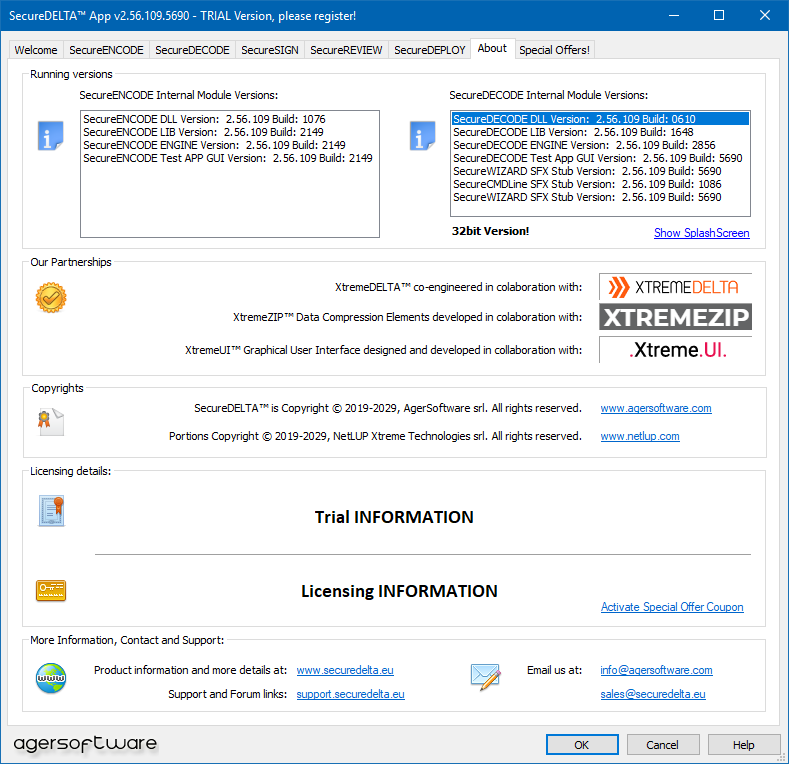
Task: Switch to the SecureDEPLOY tab
Action: point(430,50)
